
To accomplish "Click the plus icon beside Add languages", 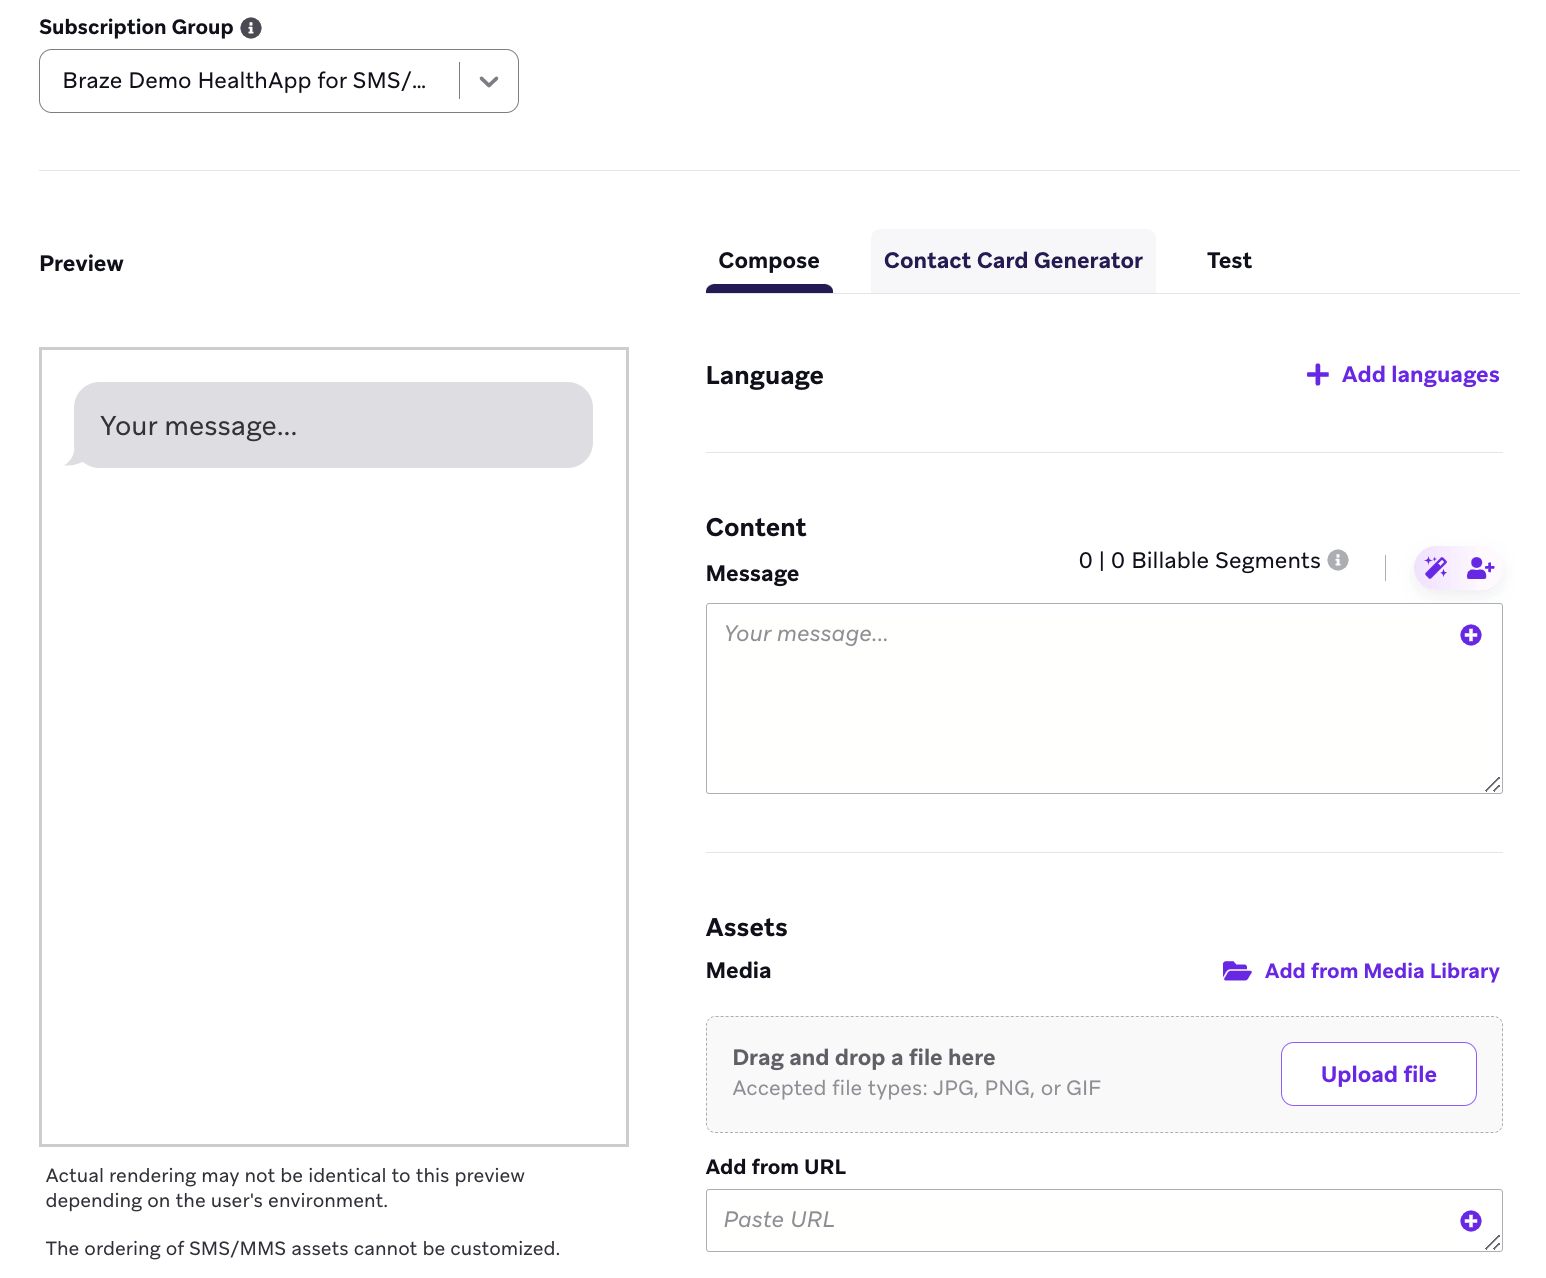I will [x=1318, y=374].
